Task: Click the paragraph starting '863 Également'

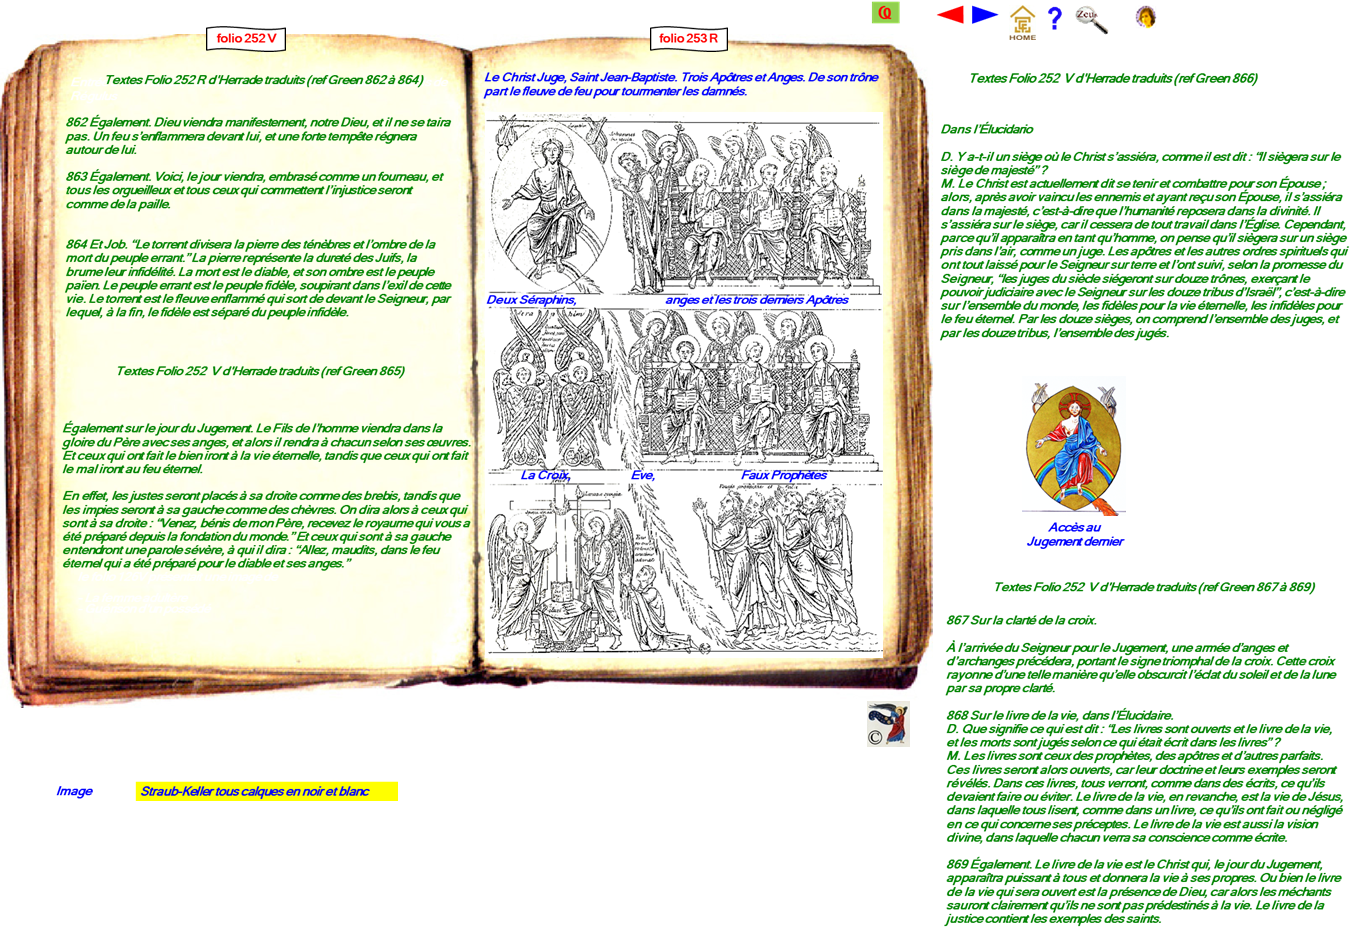Action: (x=254, y=190)
